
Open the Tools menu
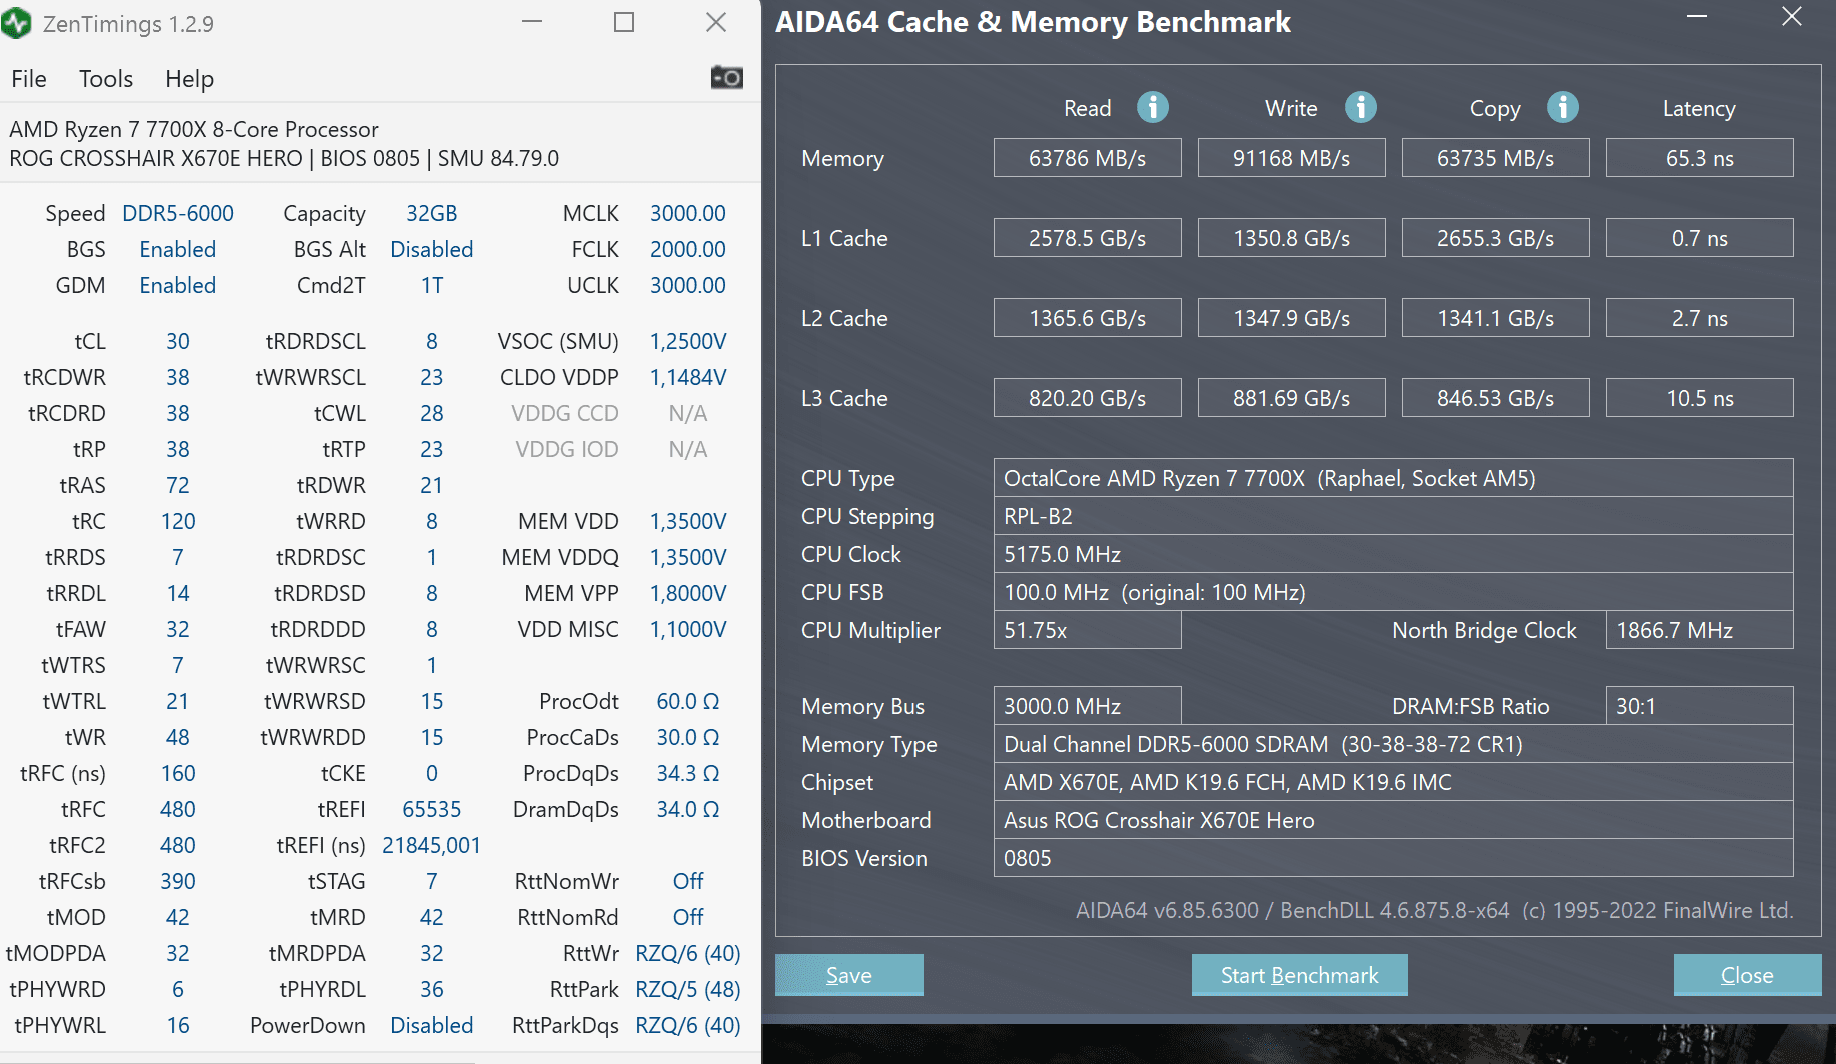[106, 79]
